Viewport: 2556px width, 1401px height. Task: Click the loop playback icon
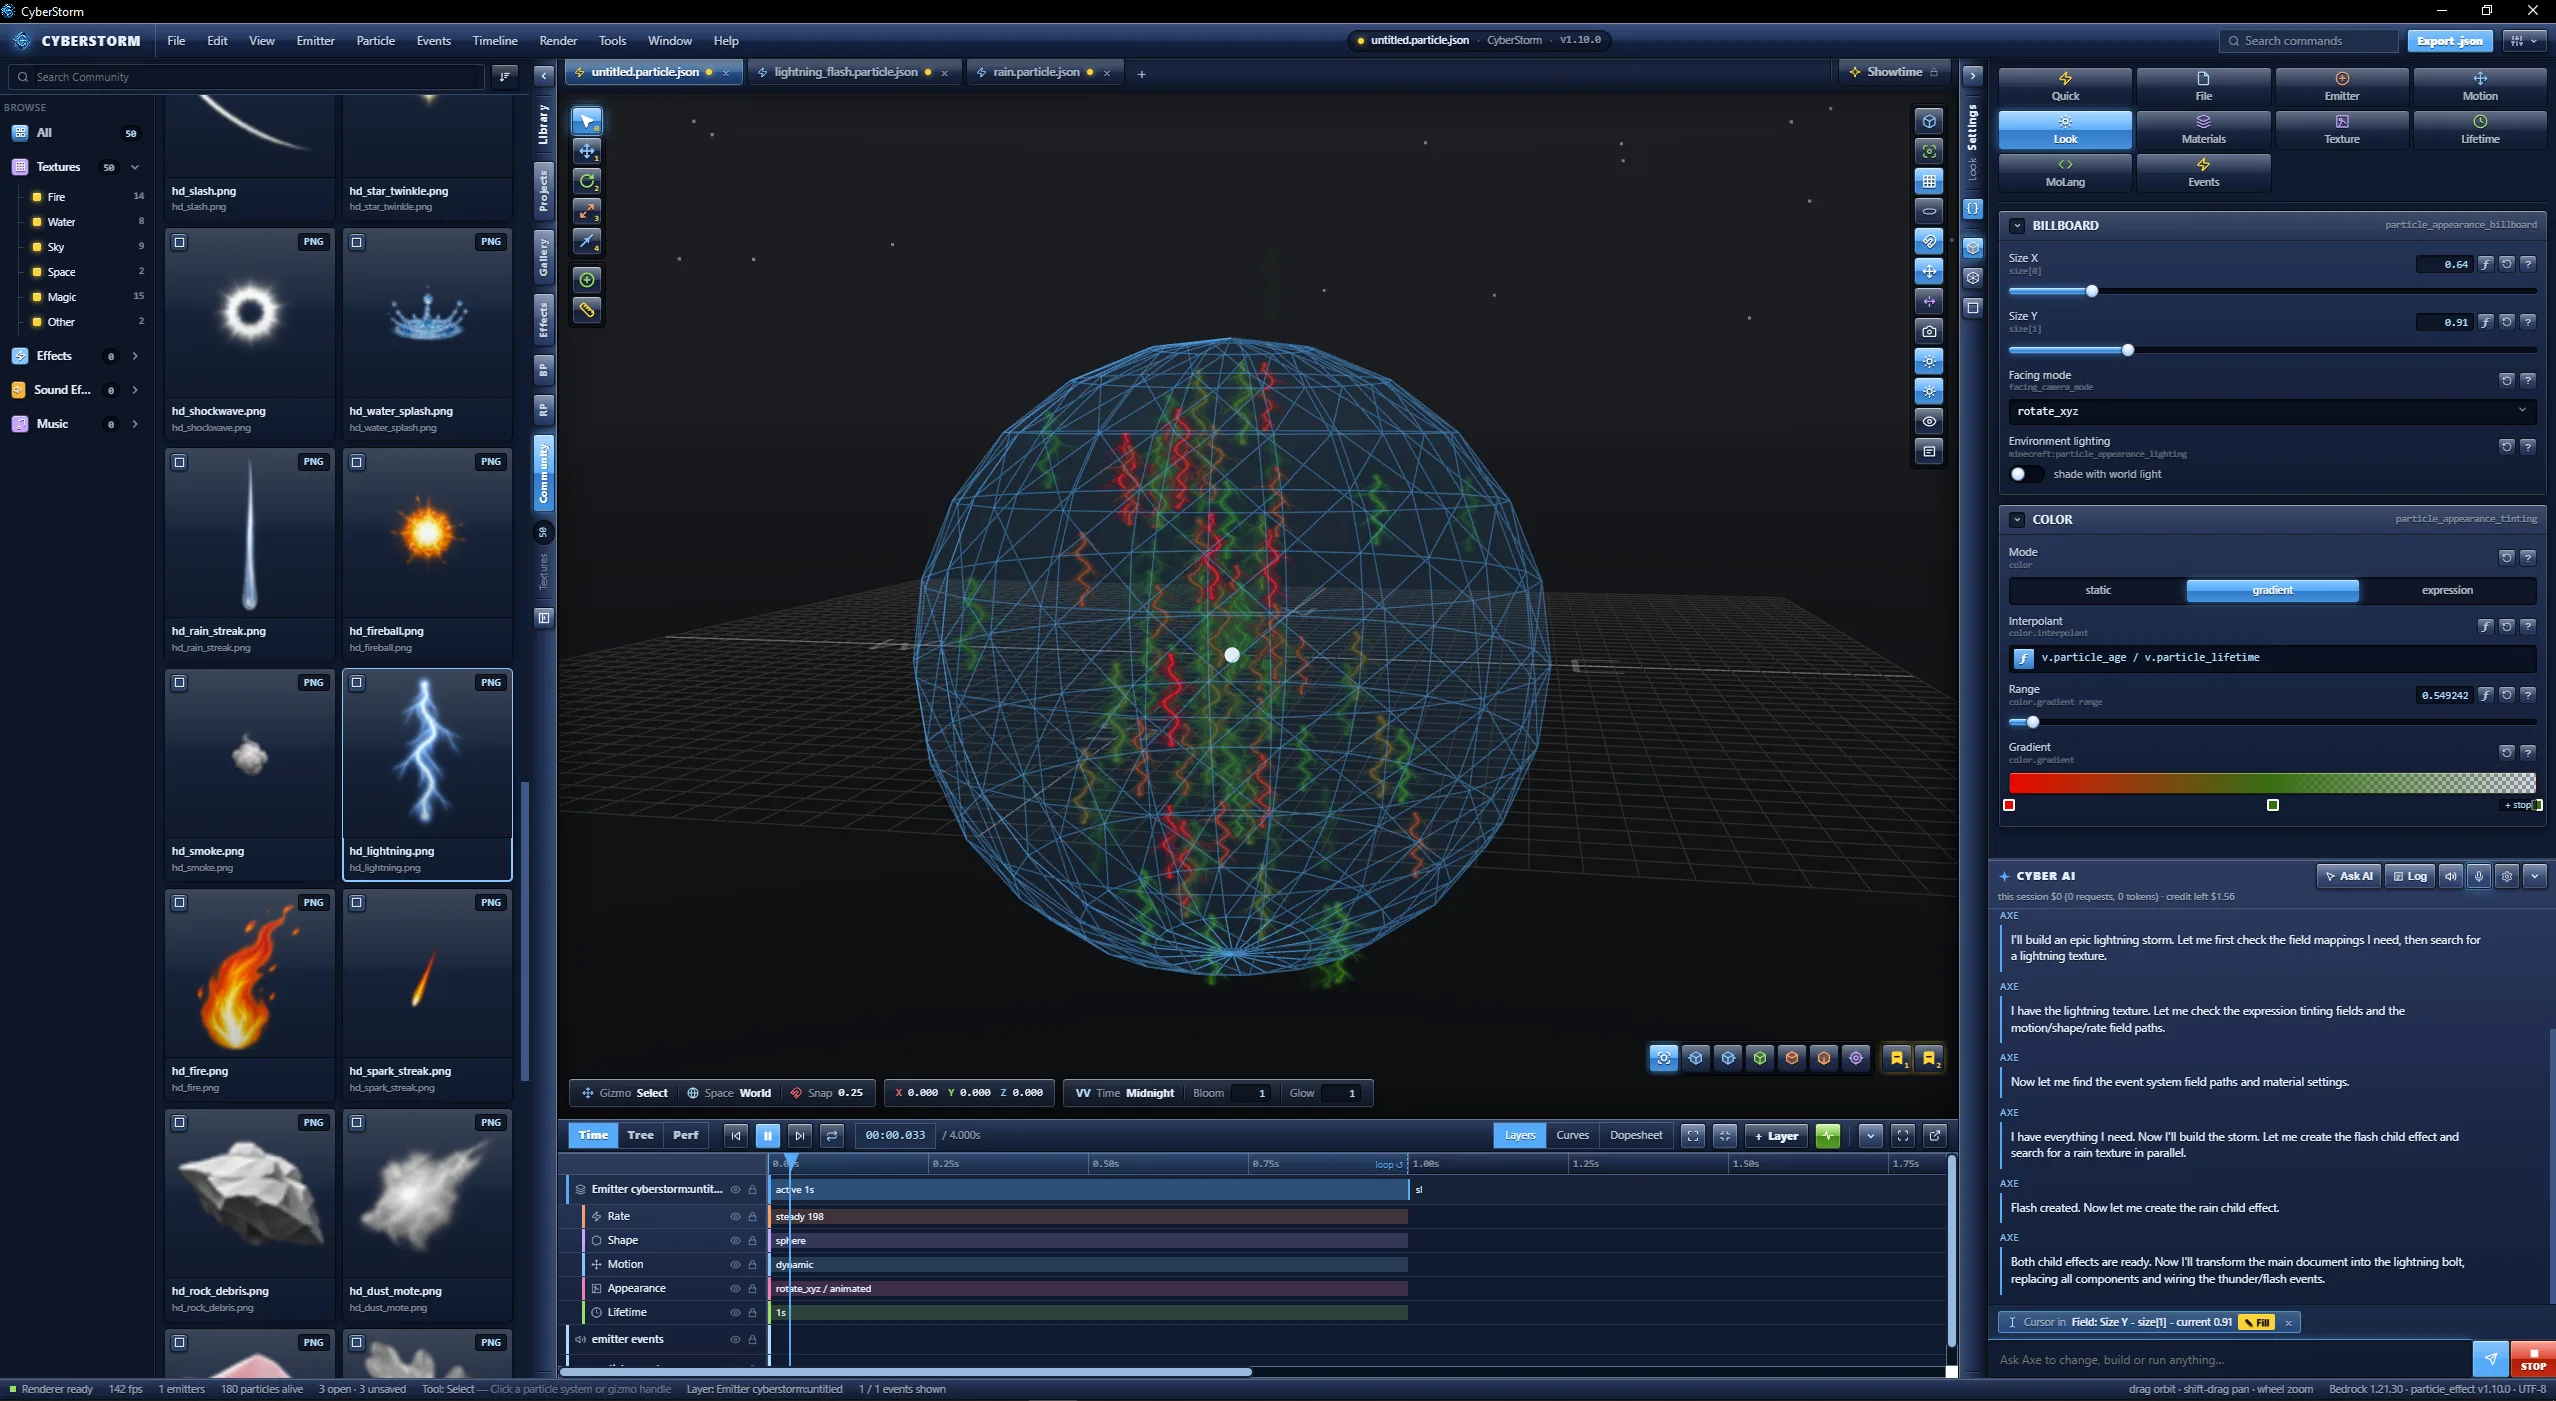click(x=832, y=1135)
